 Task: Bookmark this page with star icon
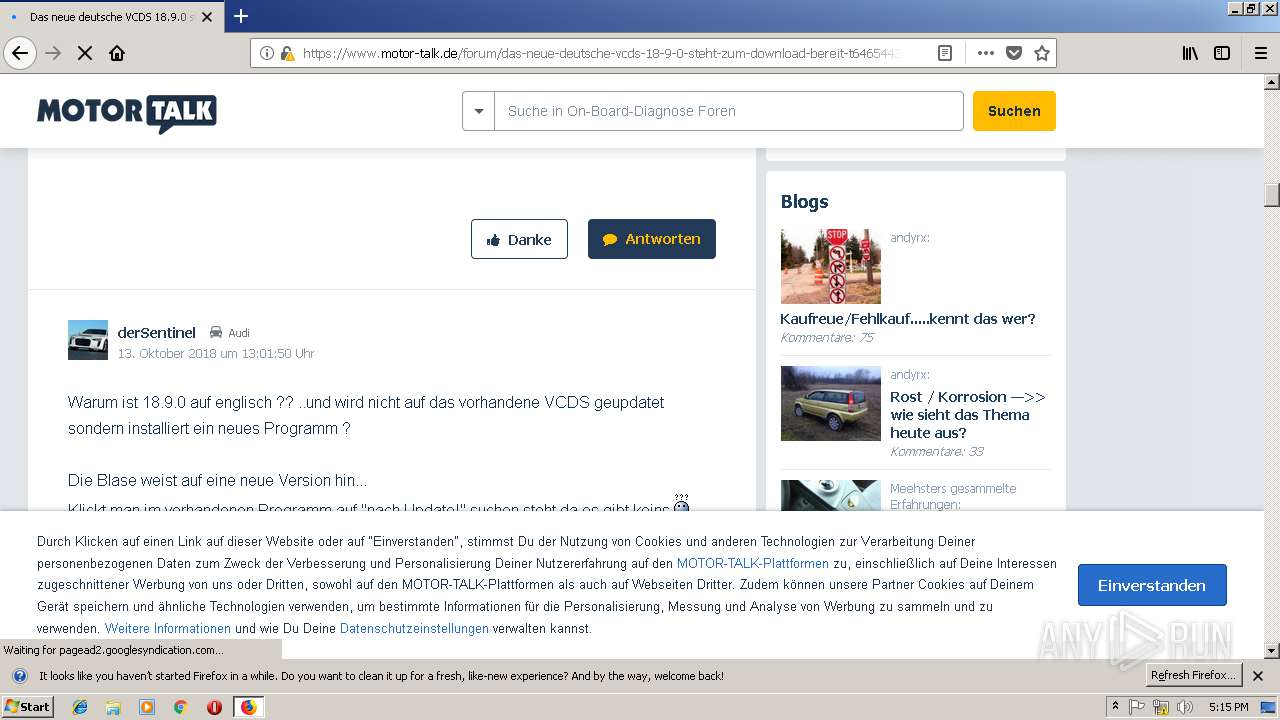[x=1041, y=53]
